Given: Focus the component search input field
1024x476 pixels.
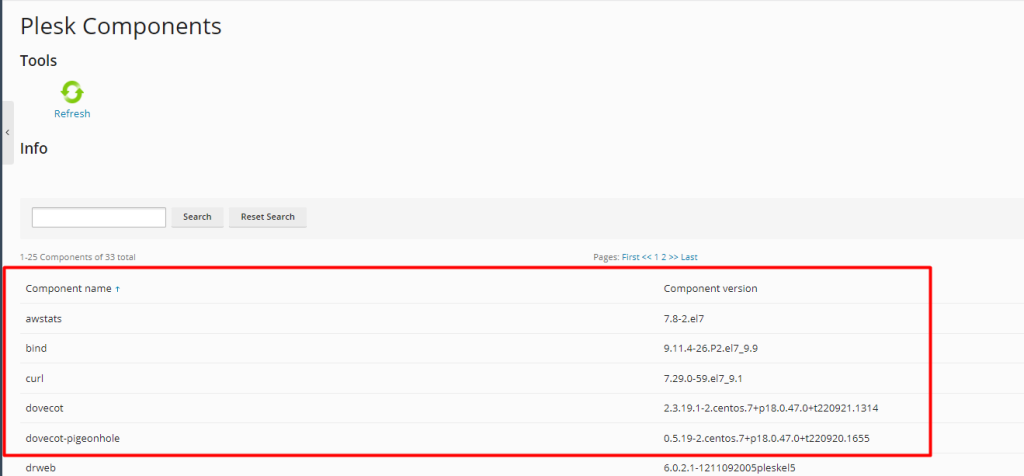Looking at the screenshot, I should coord(99,217).
